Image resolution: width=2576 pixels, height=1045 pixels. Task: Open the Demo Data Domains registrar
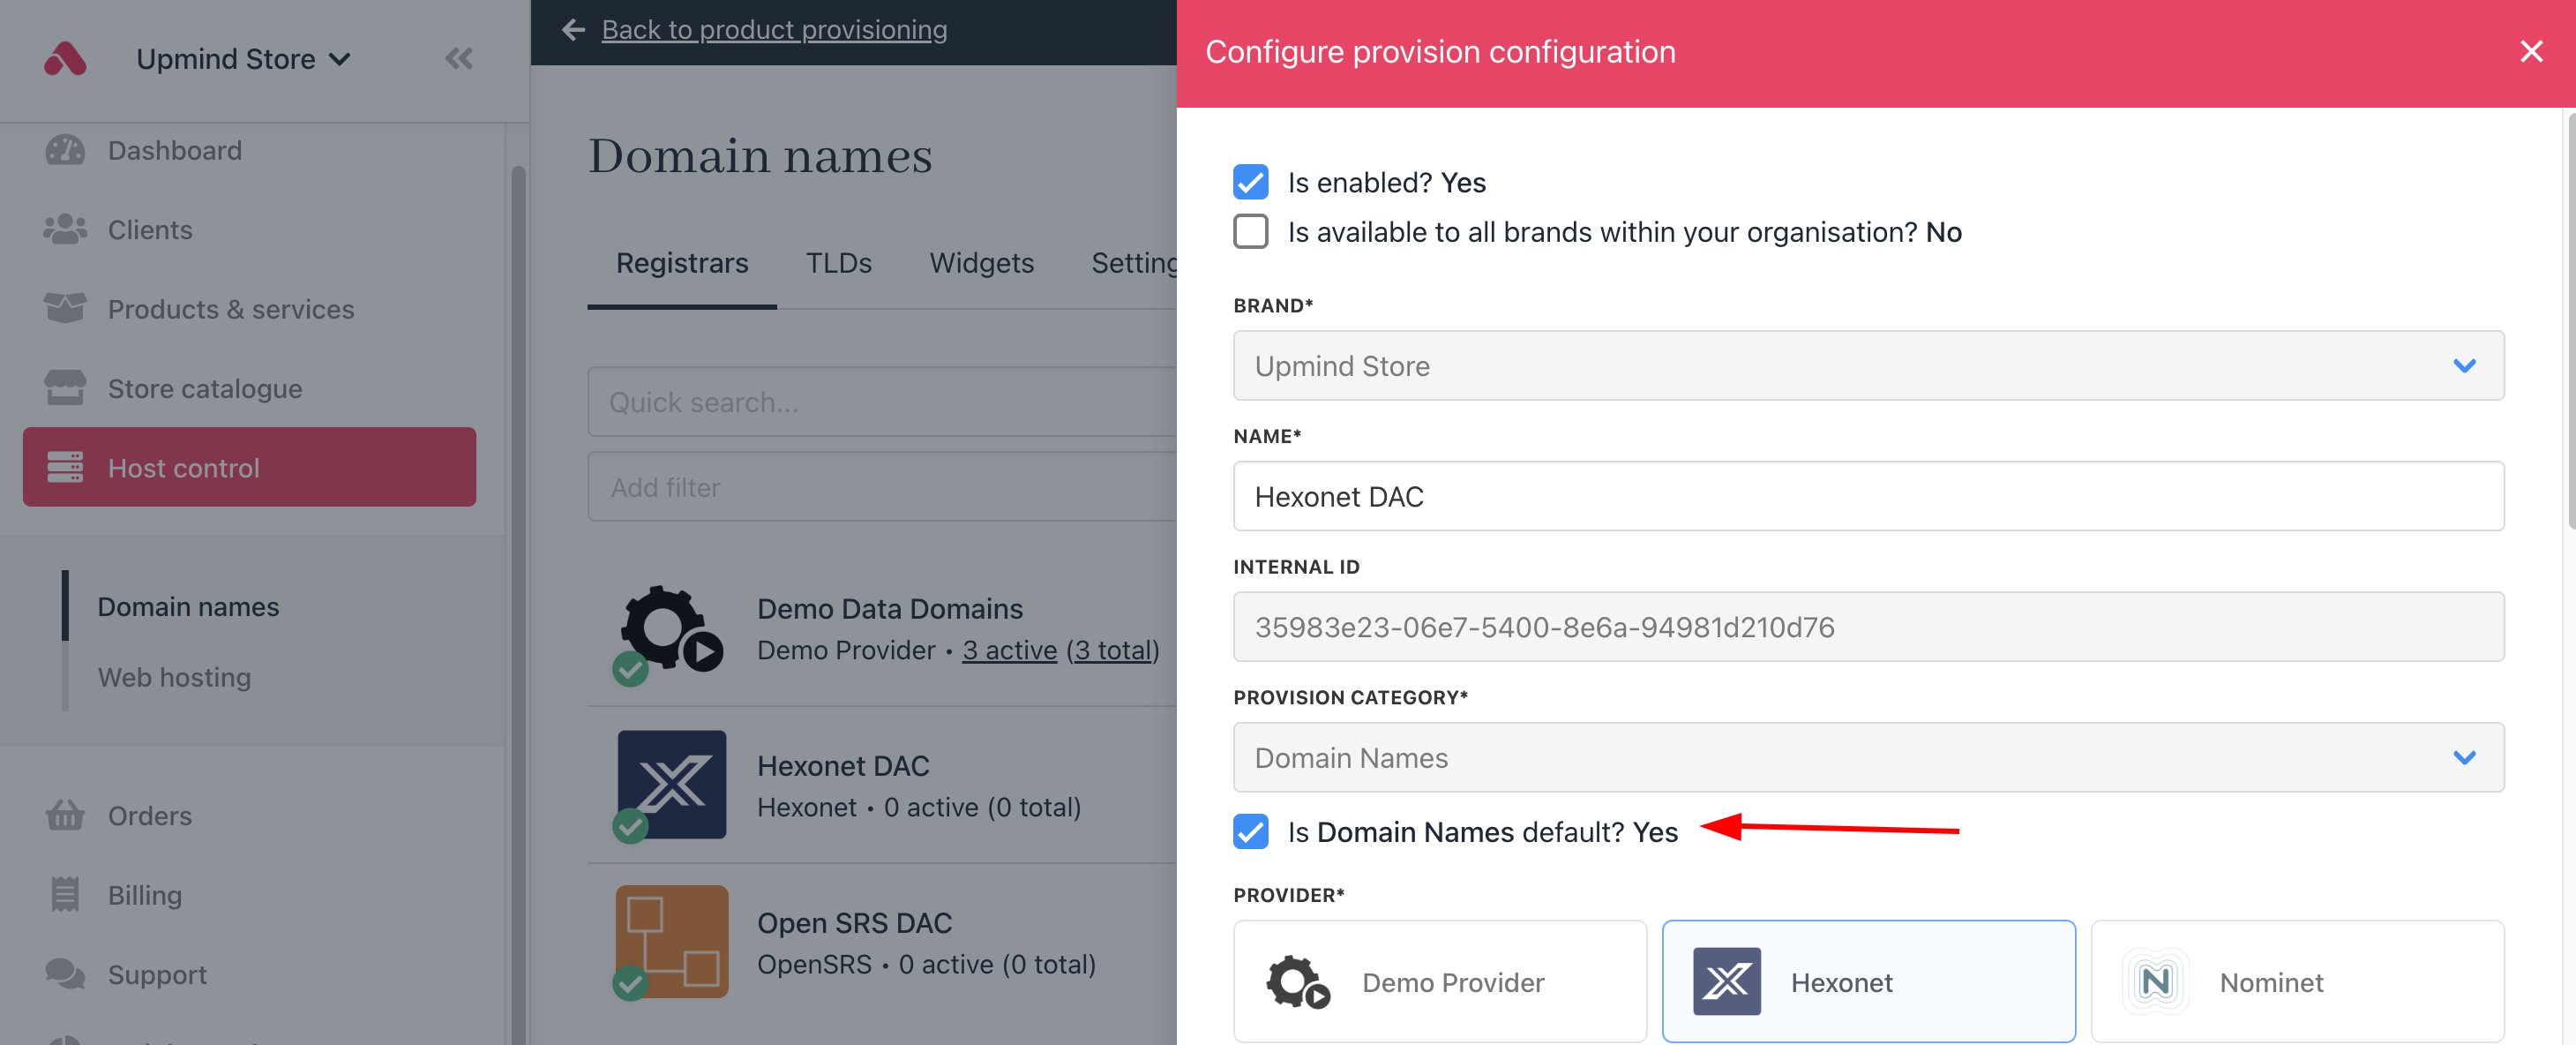(x=882, y=629)
